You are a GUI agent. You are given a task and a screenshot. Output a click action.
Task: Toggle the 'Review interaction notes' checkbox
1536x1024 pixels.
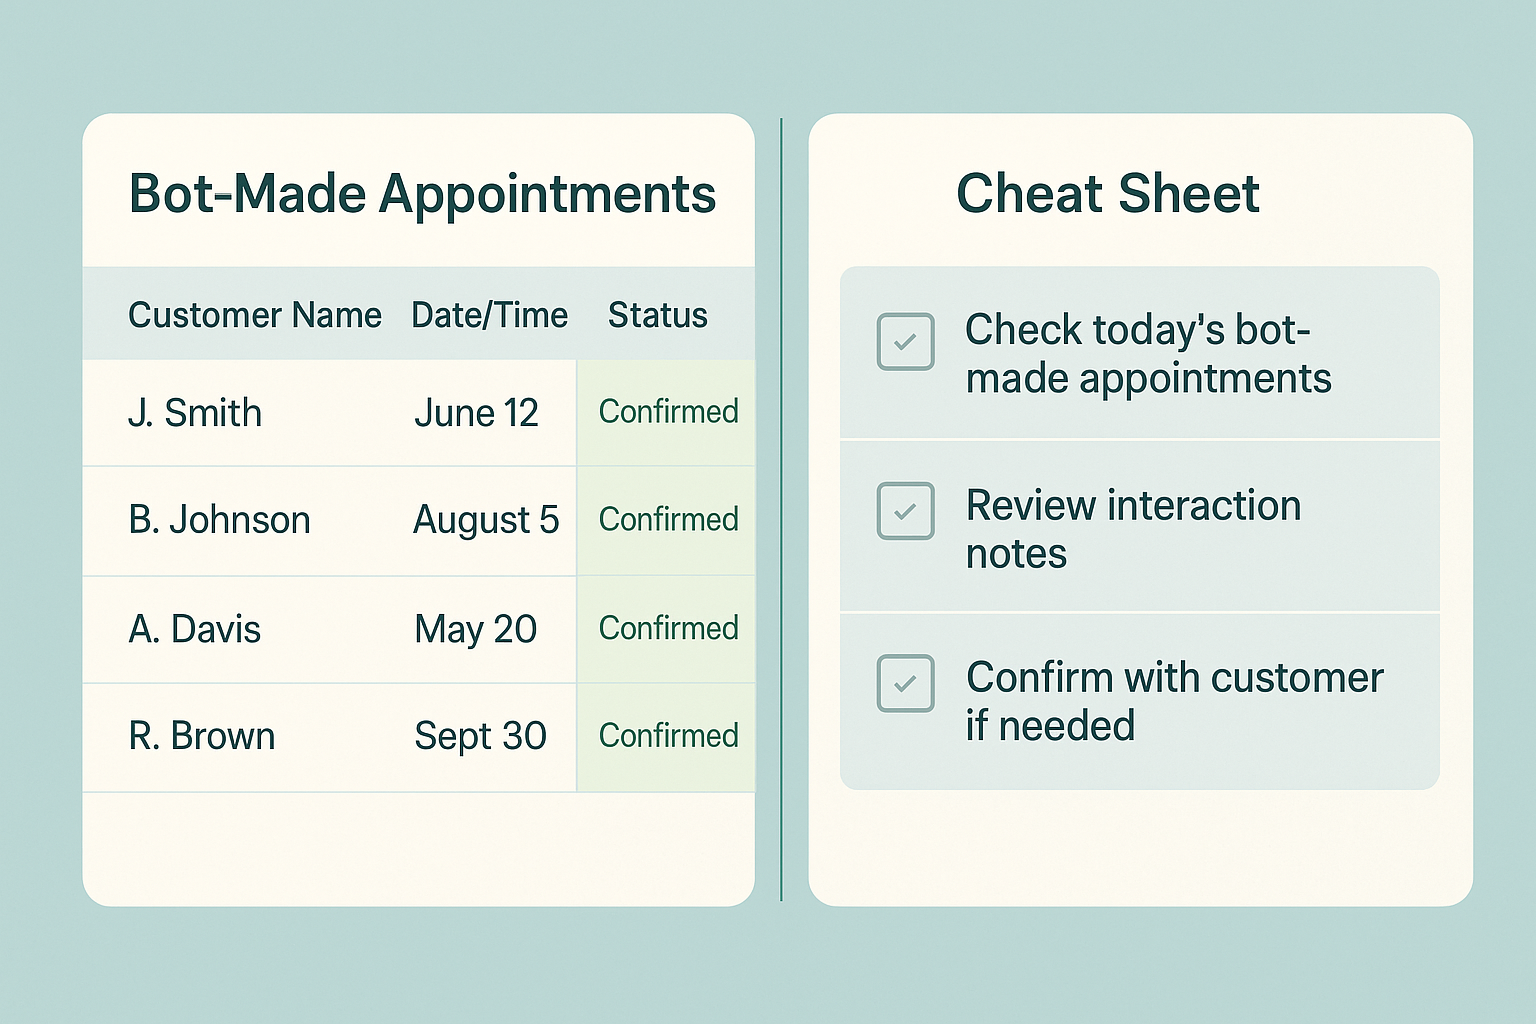[905, 511]
